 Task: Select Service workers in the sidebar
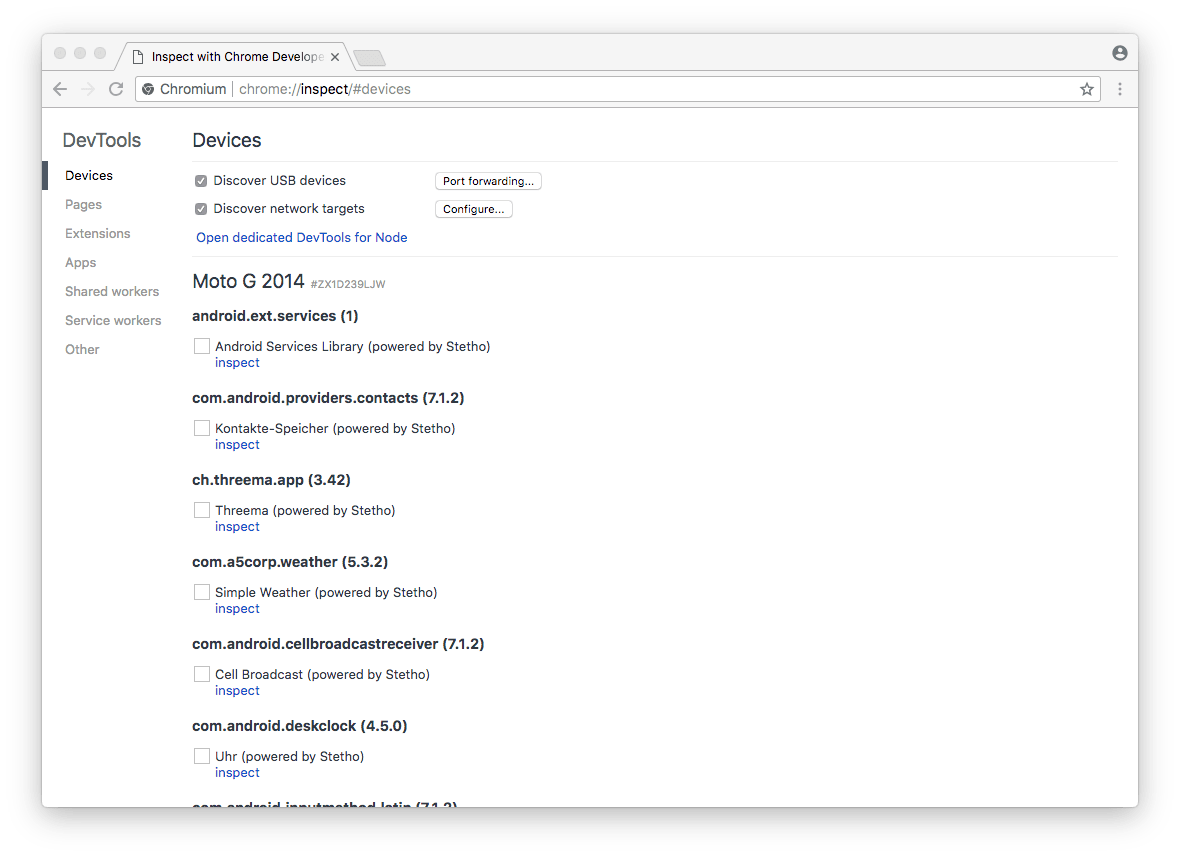coord(113,321)
